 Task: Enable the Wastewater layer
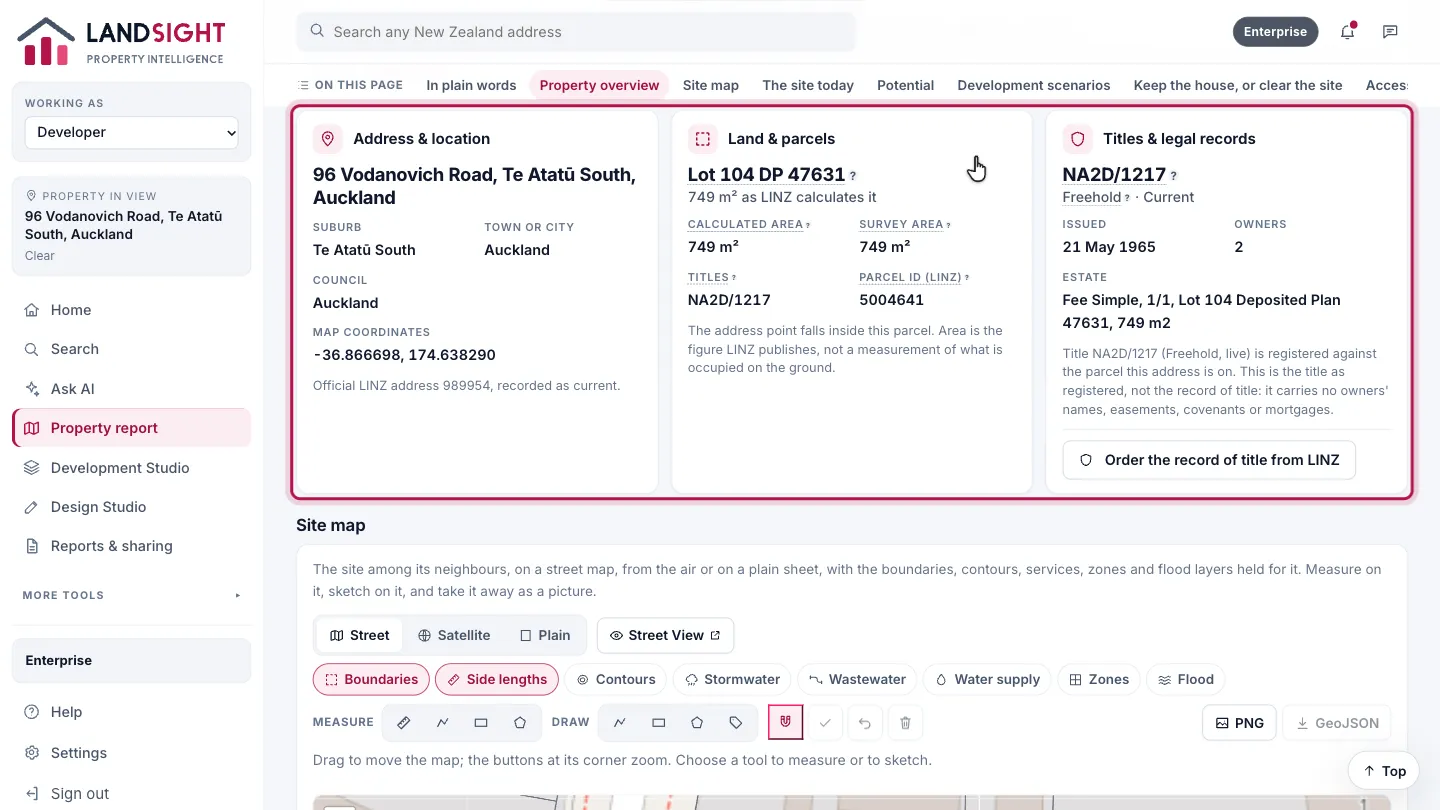pos(858,679)
